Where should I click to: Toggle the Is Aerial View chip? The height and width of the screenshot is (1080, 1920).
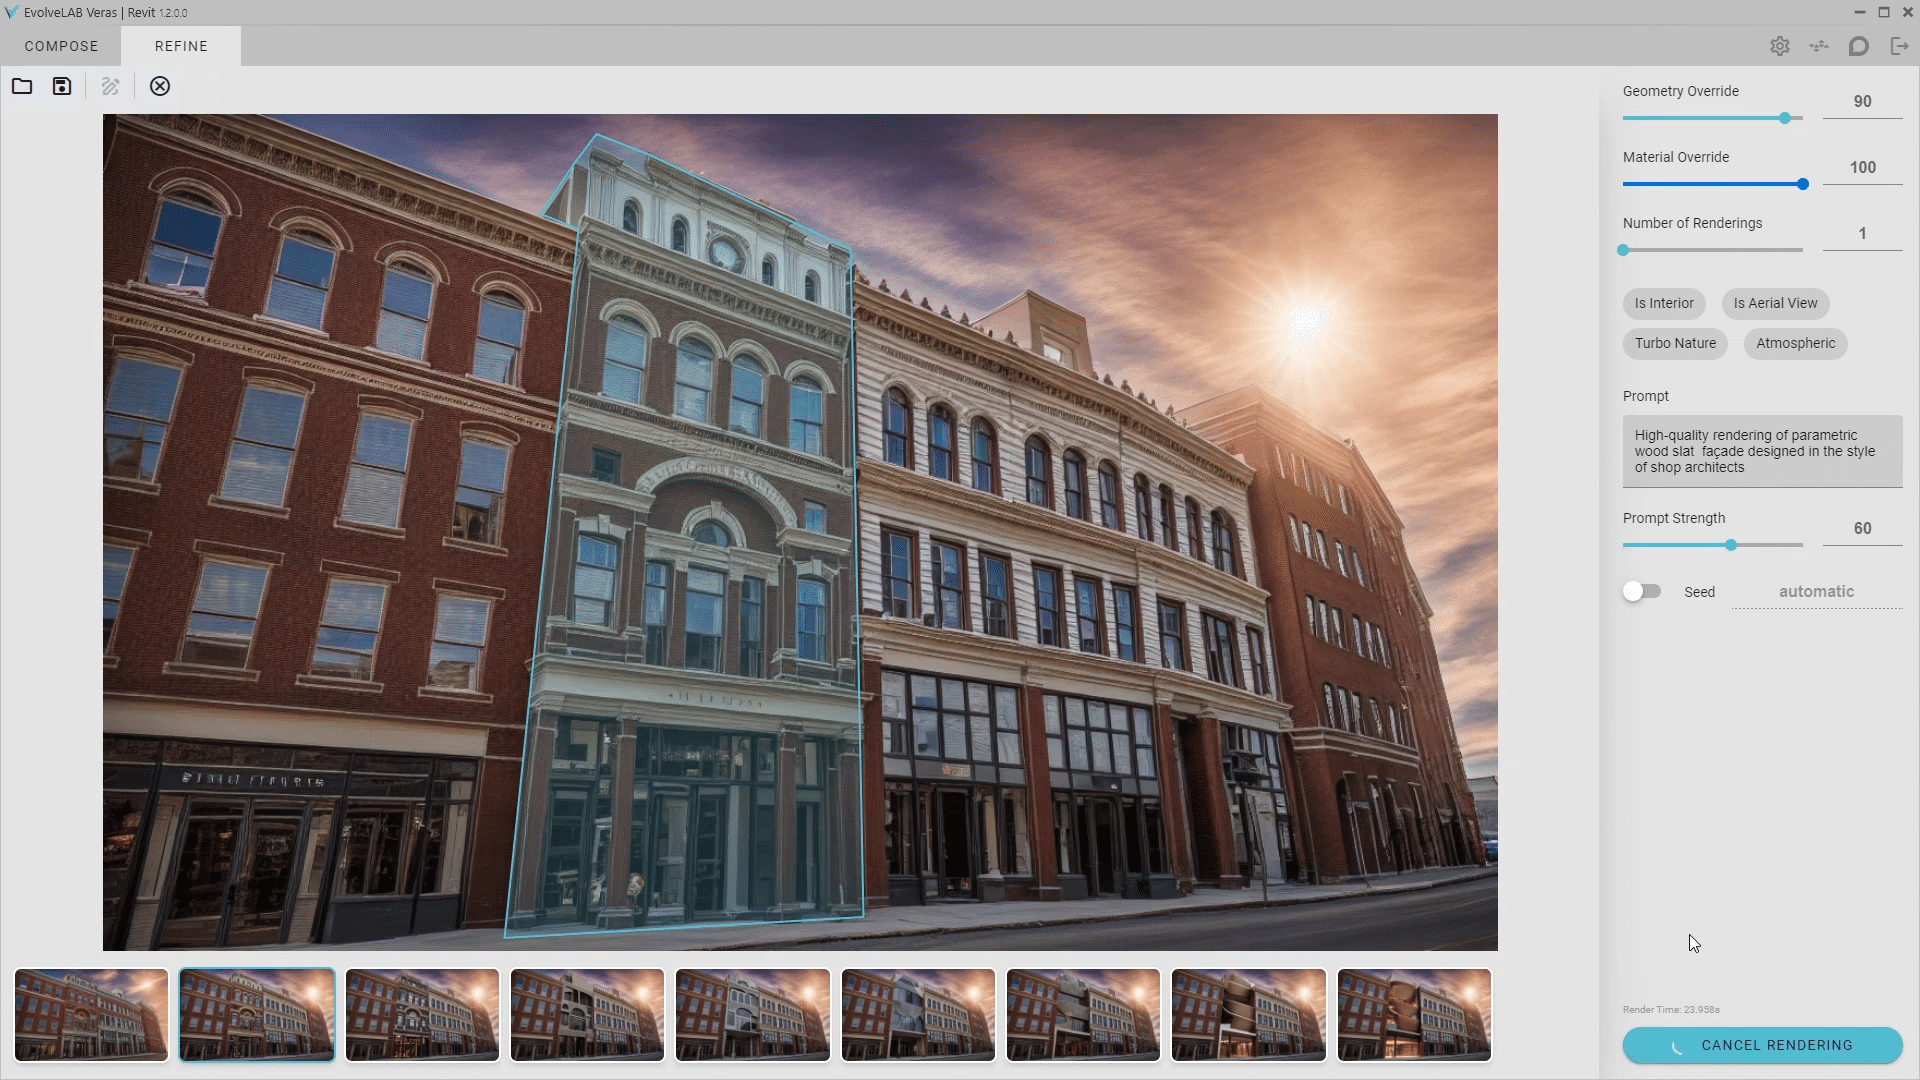pyautogui.click(x=1775, y=303)
